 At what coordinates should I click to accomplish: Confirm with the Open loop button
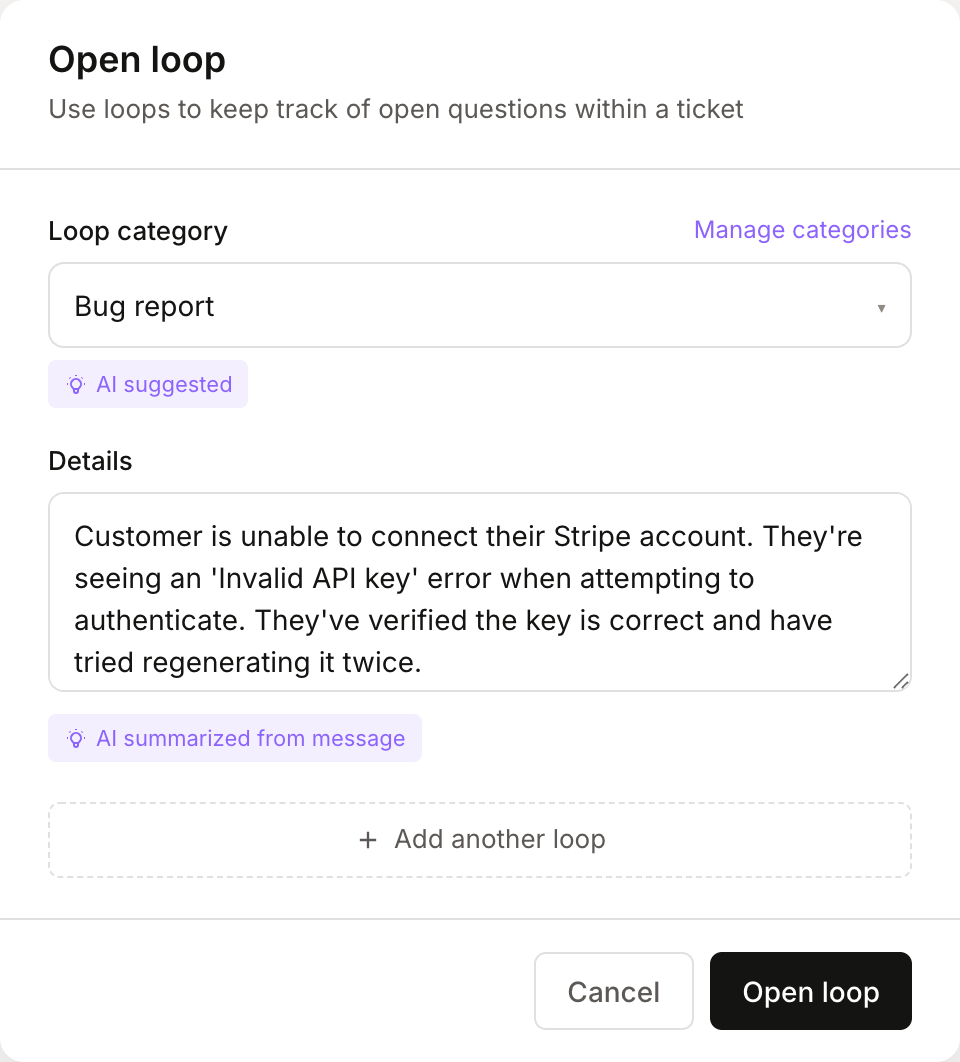(x=810, y=991)
